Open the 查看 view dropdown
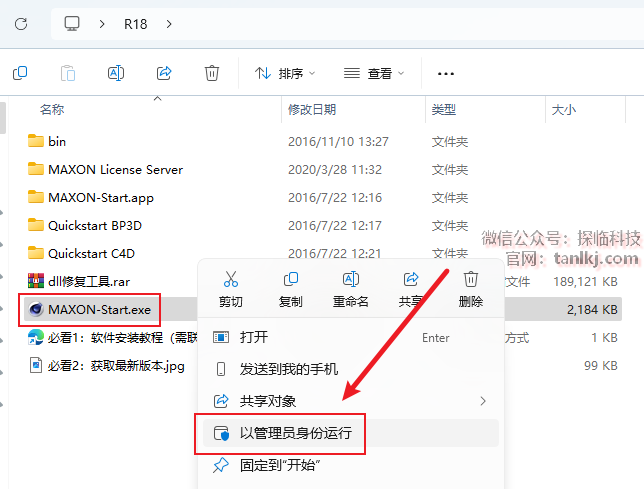644x489 pixels. click(x=374, y=73)
